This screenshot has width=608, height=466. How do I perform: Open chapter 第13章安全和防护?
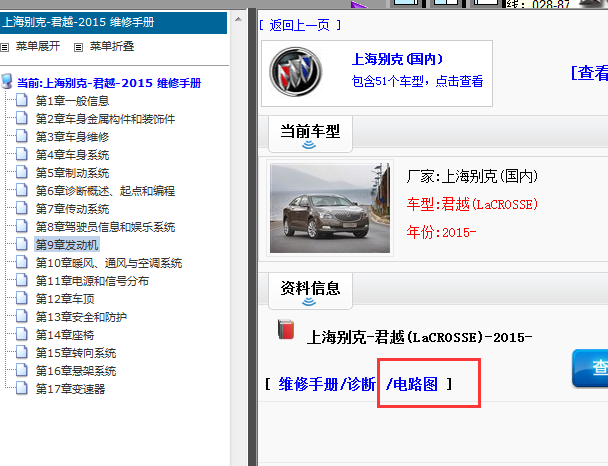(x=81, y=317)
